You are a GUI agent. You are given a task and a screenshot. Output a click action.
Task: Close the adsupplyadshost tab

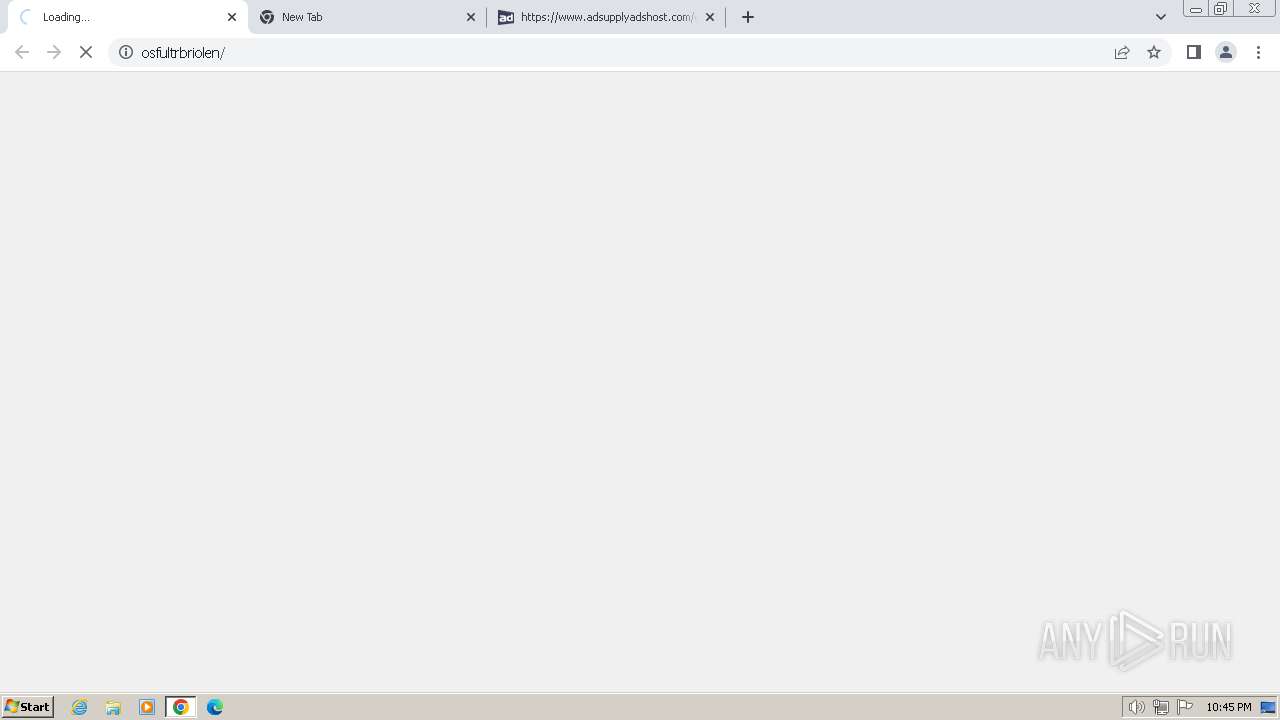710,17
